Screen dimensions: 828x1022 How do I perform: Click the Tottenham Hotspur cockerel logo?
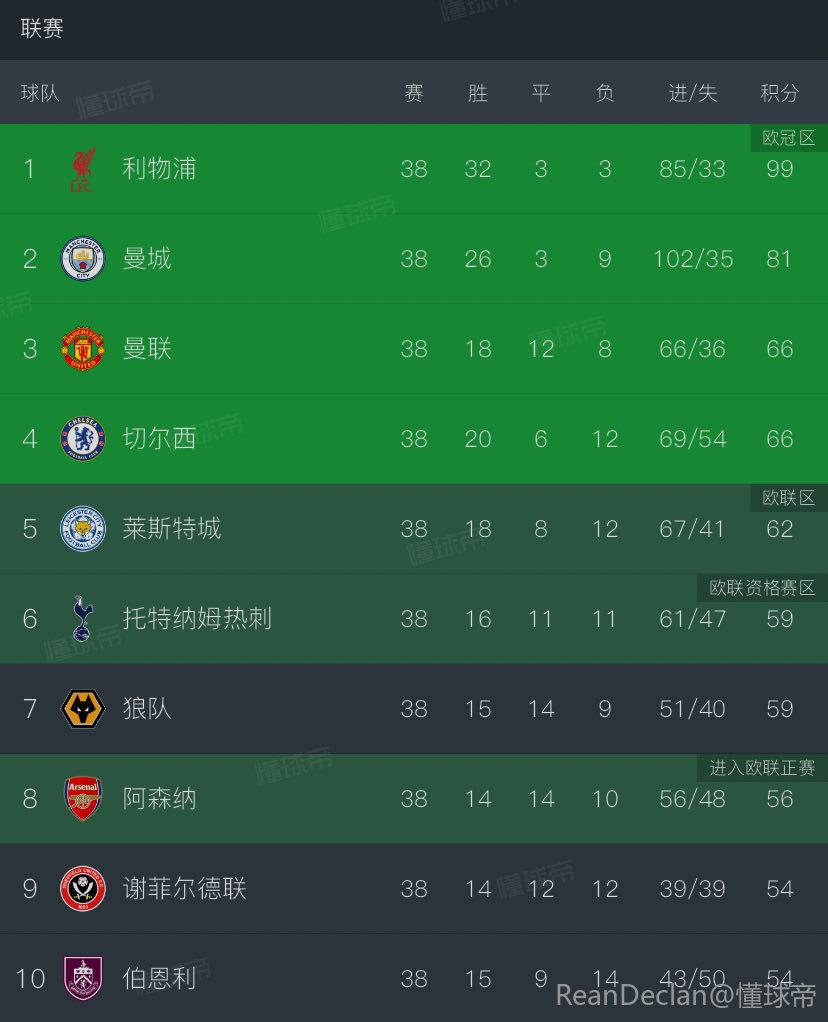pos(83,618)
